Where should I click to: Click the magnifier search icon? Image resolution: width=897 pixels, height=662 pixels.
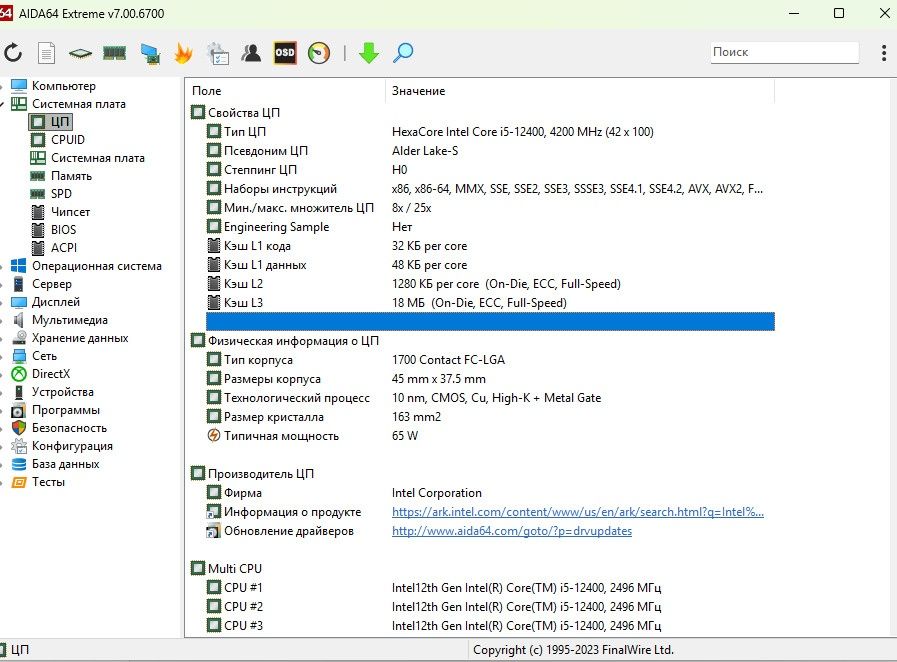point(403,53)
